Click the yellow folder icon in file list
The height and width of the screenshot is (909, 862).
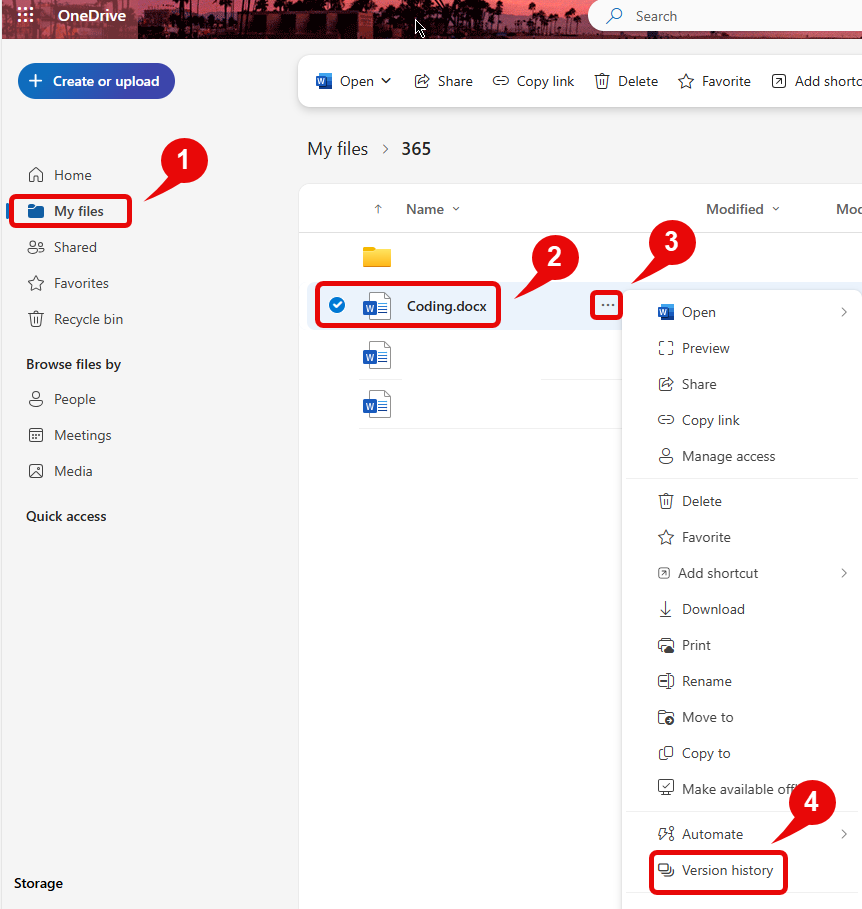coord(376,257)
